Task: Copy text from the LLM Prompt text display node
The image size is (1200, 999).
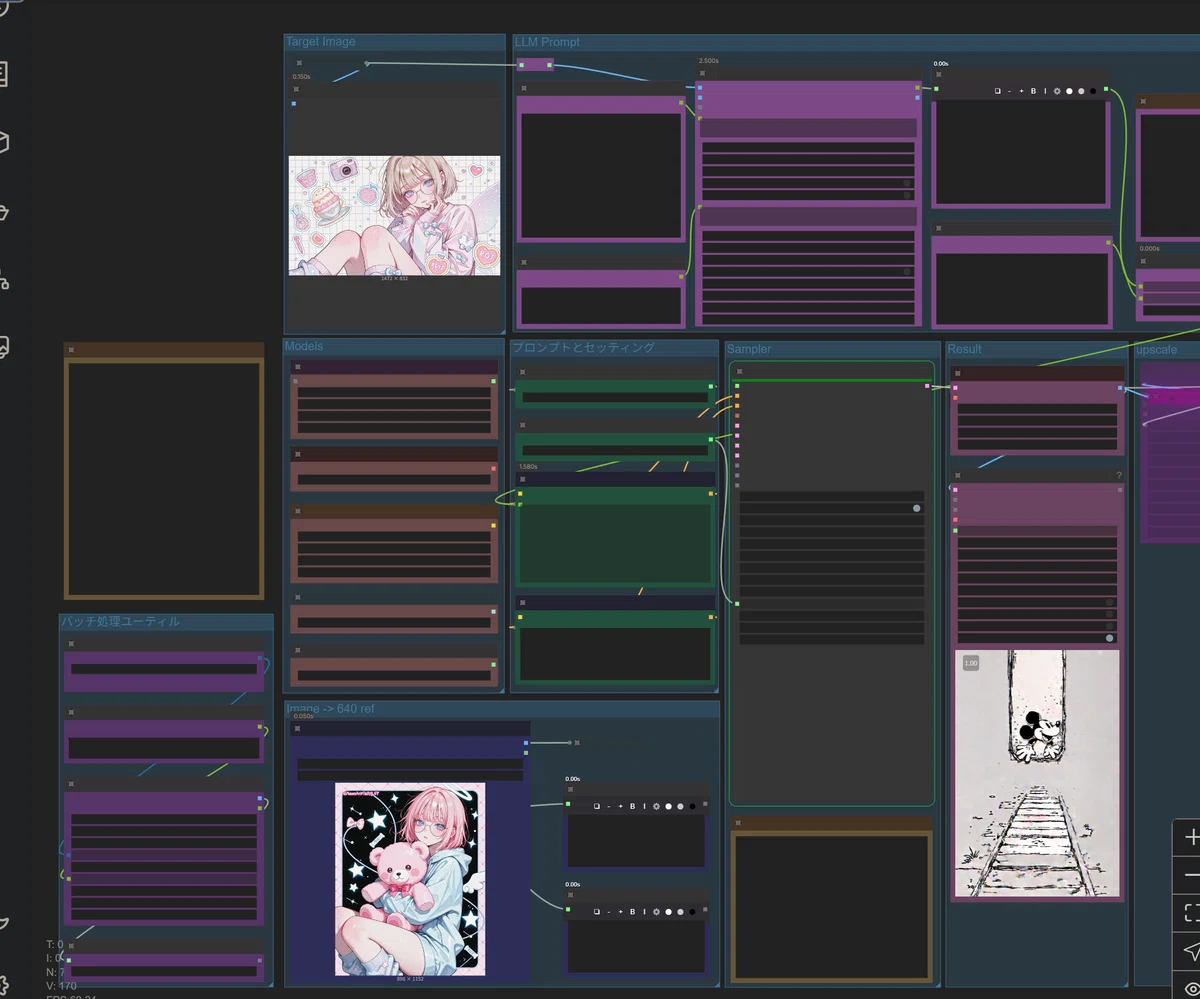Action: [x=997, y=91]
